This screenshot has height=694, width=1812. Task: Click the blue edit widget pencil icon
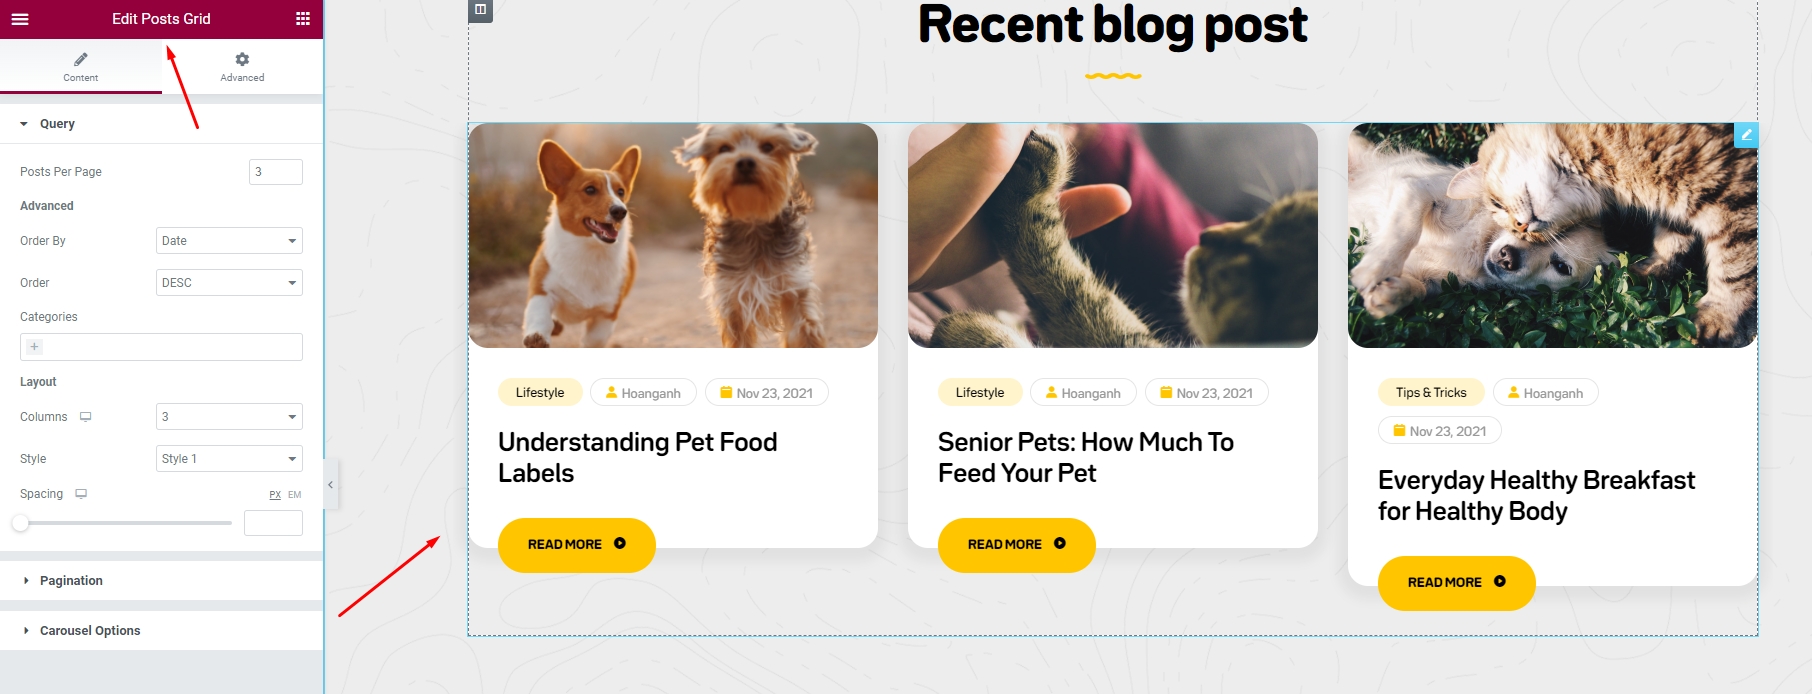1746,135
